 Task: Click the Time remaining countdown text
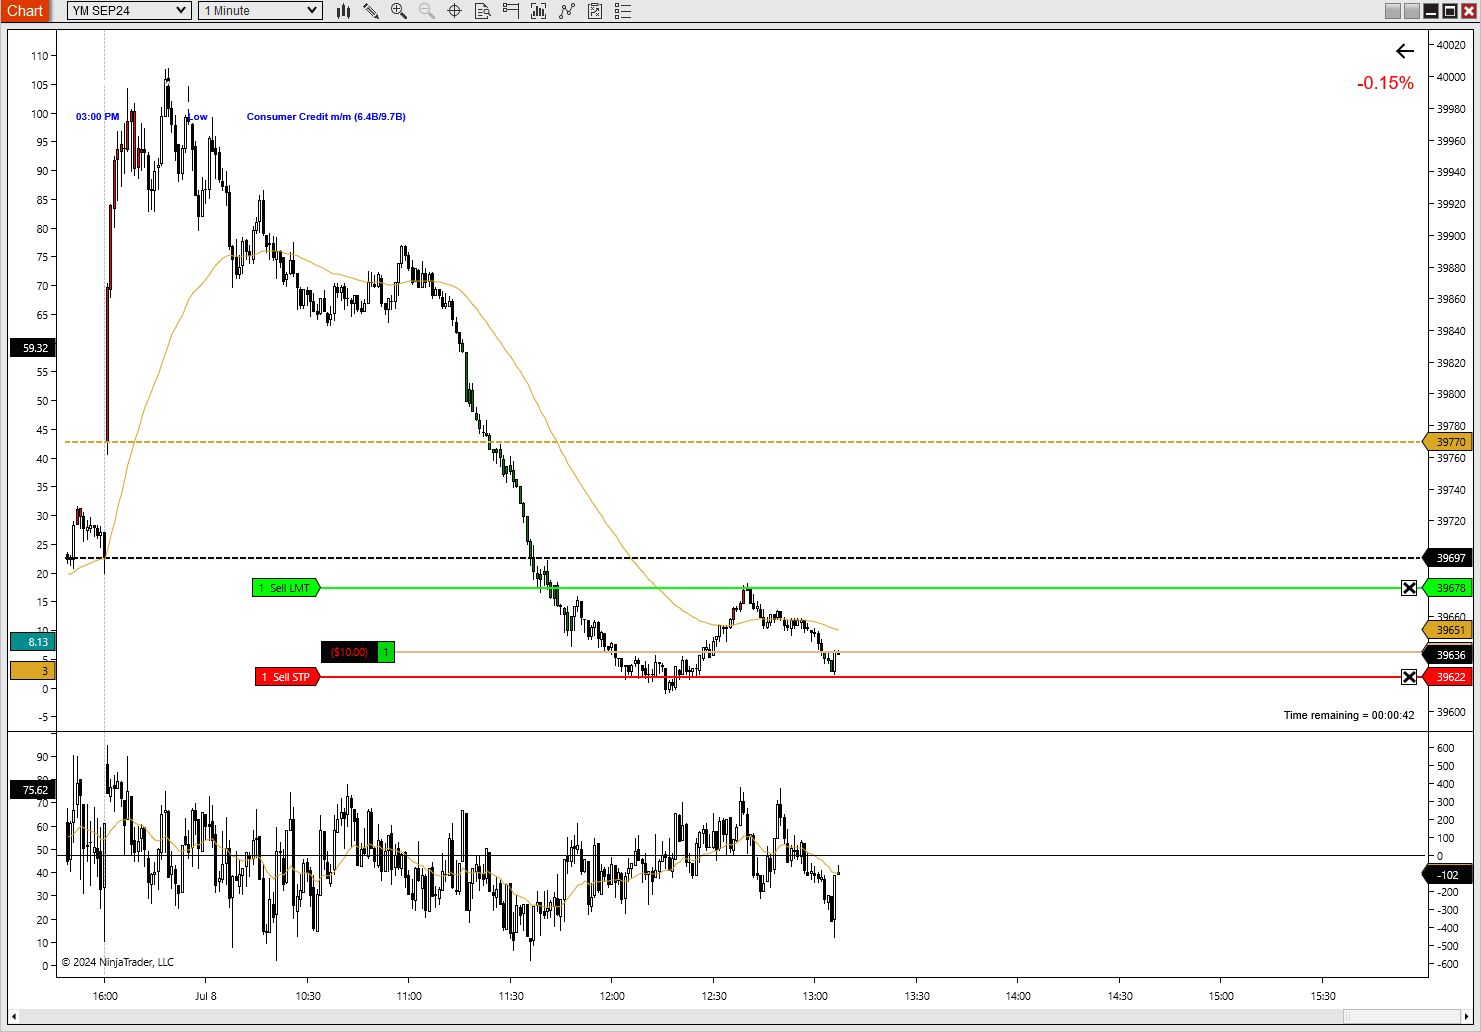[x=1349, y=715]
